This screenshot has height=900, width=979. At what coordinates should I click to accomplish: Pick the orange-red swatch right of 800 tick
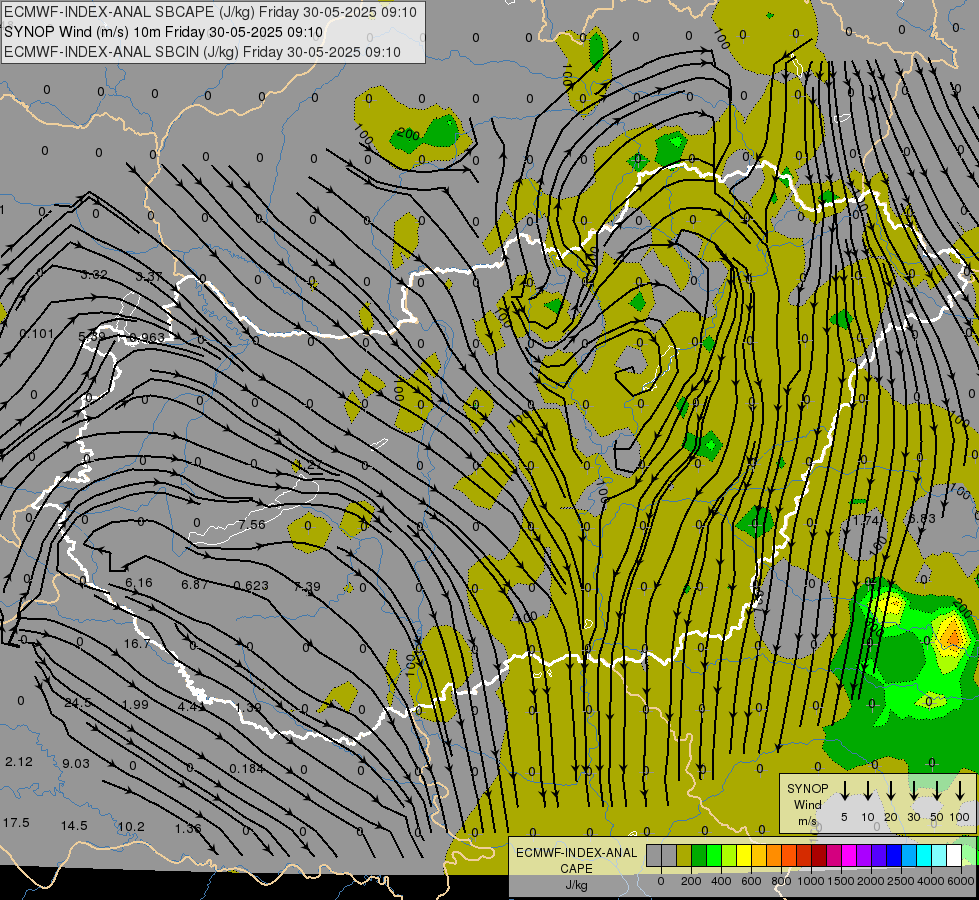[x=789, y=856]
